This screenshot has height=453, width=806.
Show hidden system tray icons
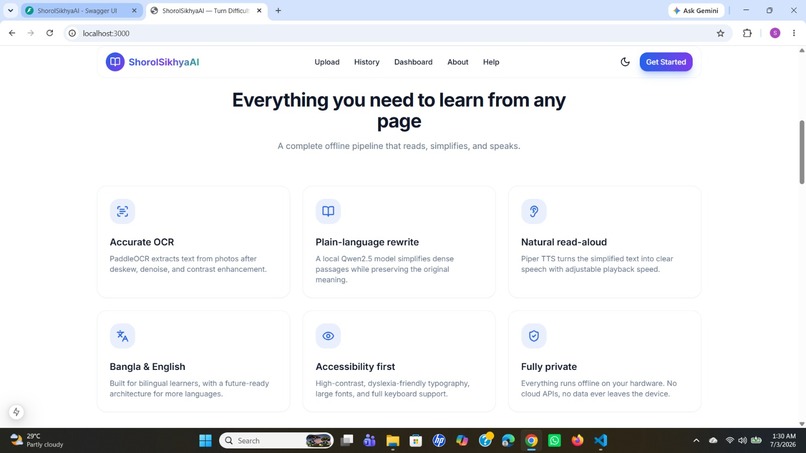click(696, 441)
